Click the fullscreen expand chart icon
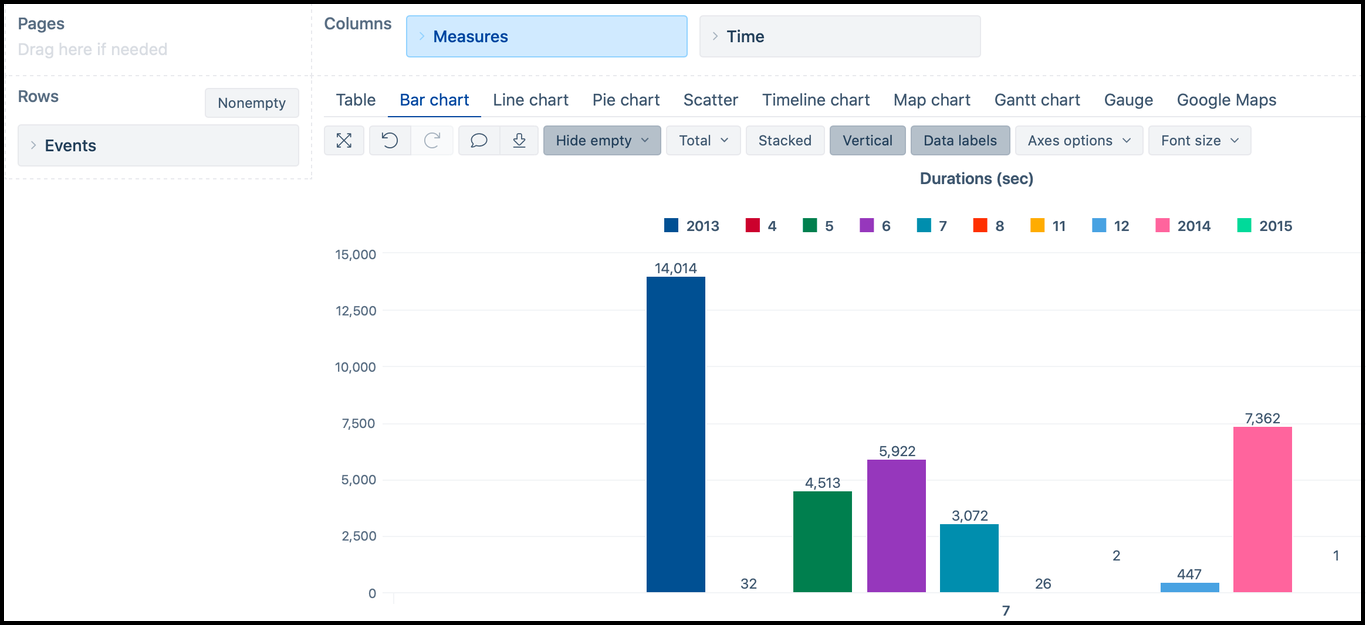The image size is (1366, 625). tap(344, 141)
